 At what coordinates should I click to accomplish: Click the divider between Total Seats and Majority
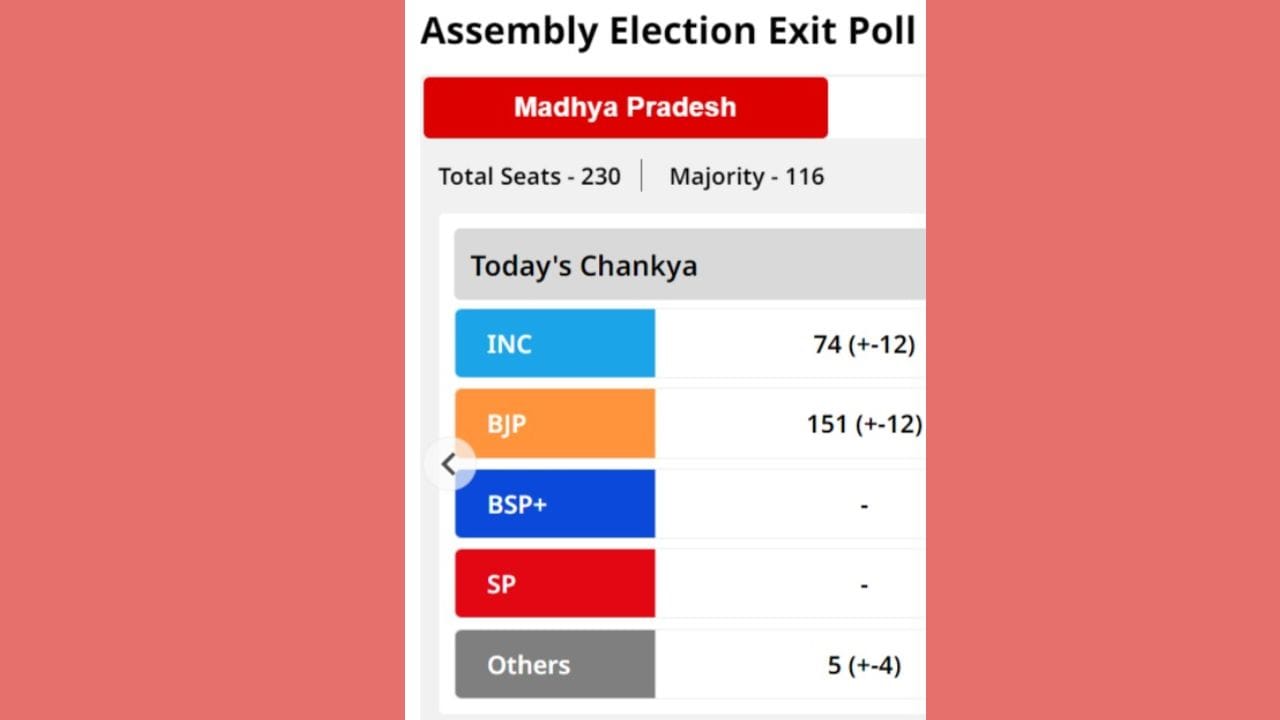coord(642,177)
